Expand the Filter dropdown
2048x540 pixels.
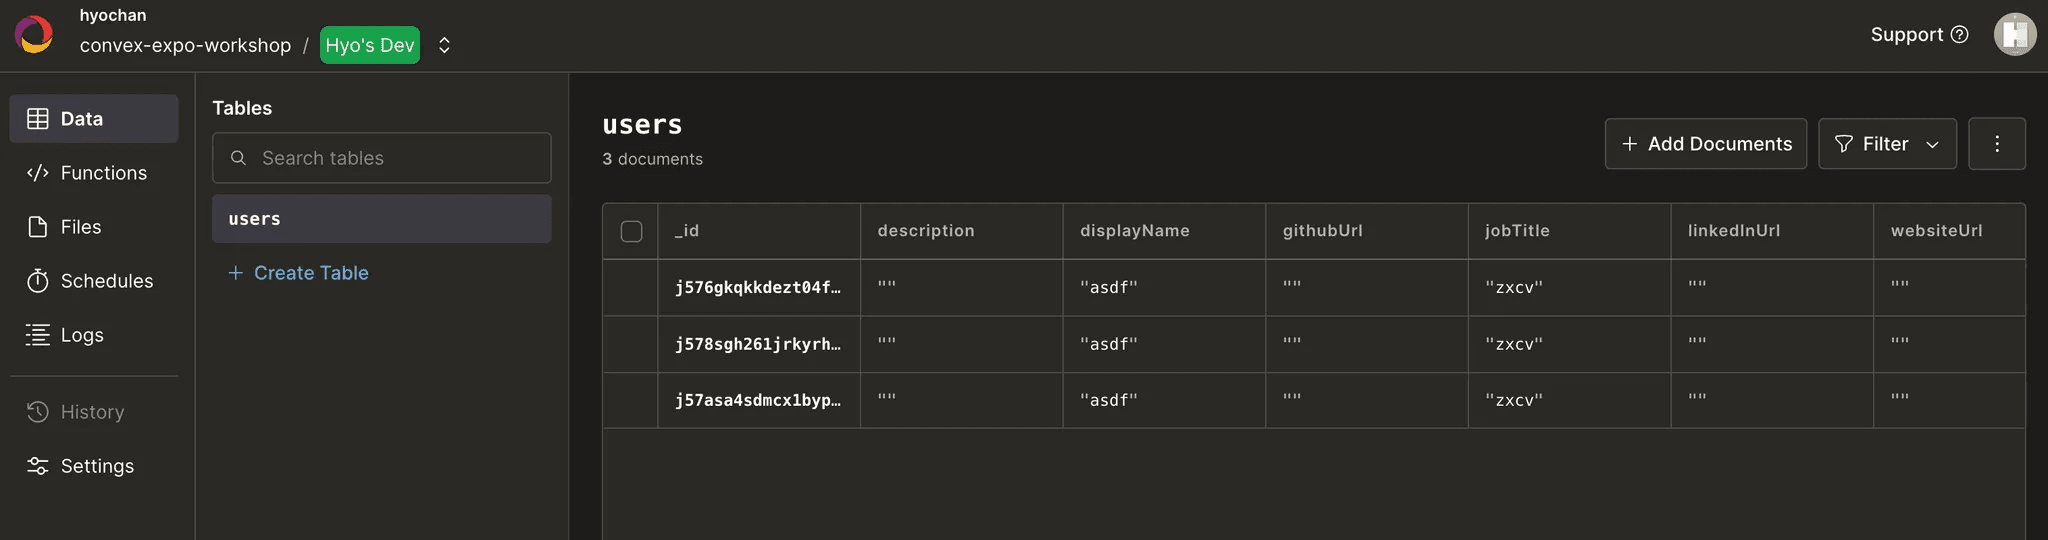coord(1886,144)
